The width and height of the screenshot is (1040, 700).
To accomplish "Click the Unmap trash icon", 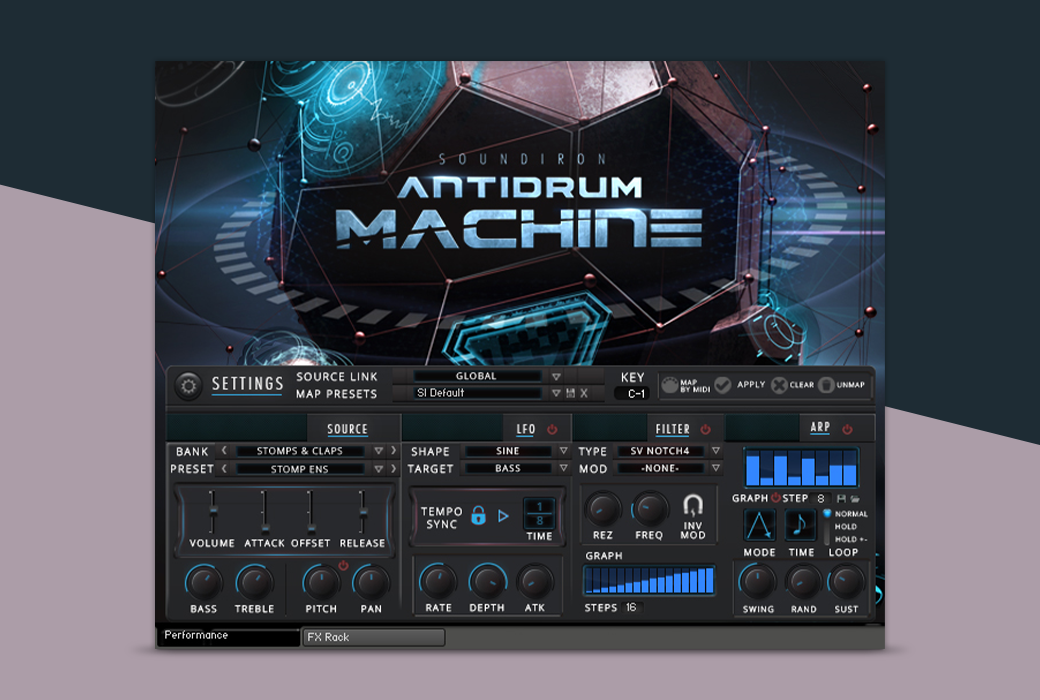I will [826, 385].
